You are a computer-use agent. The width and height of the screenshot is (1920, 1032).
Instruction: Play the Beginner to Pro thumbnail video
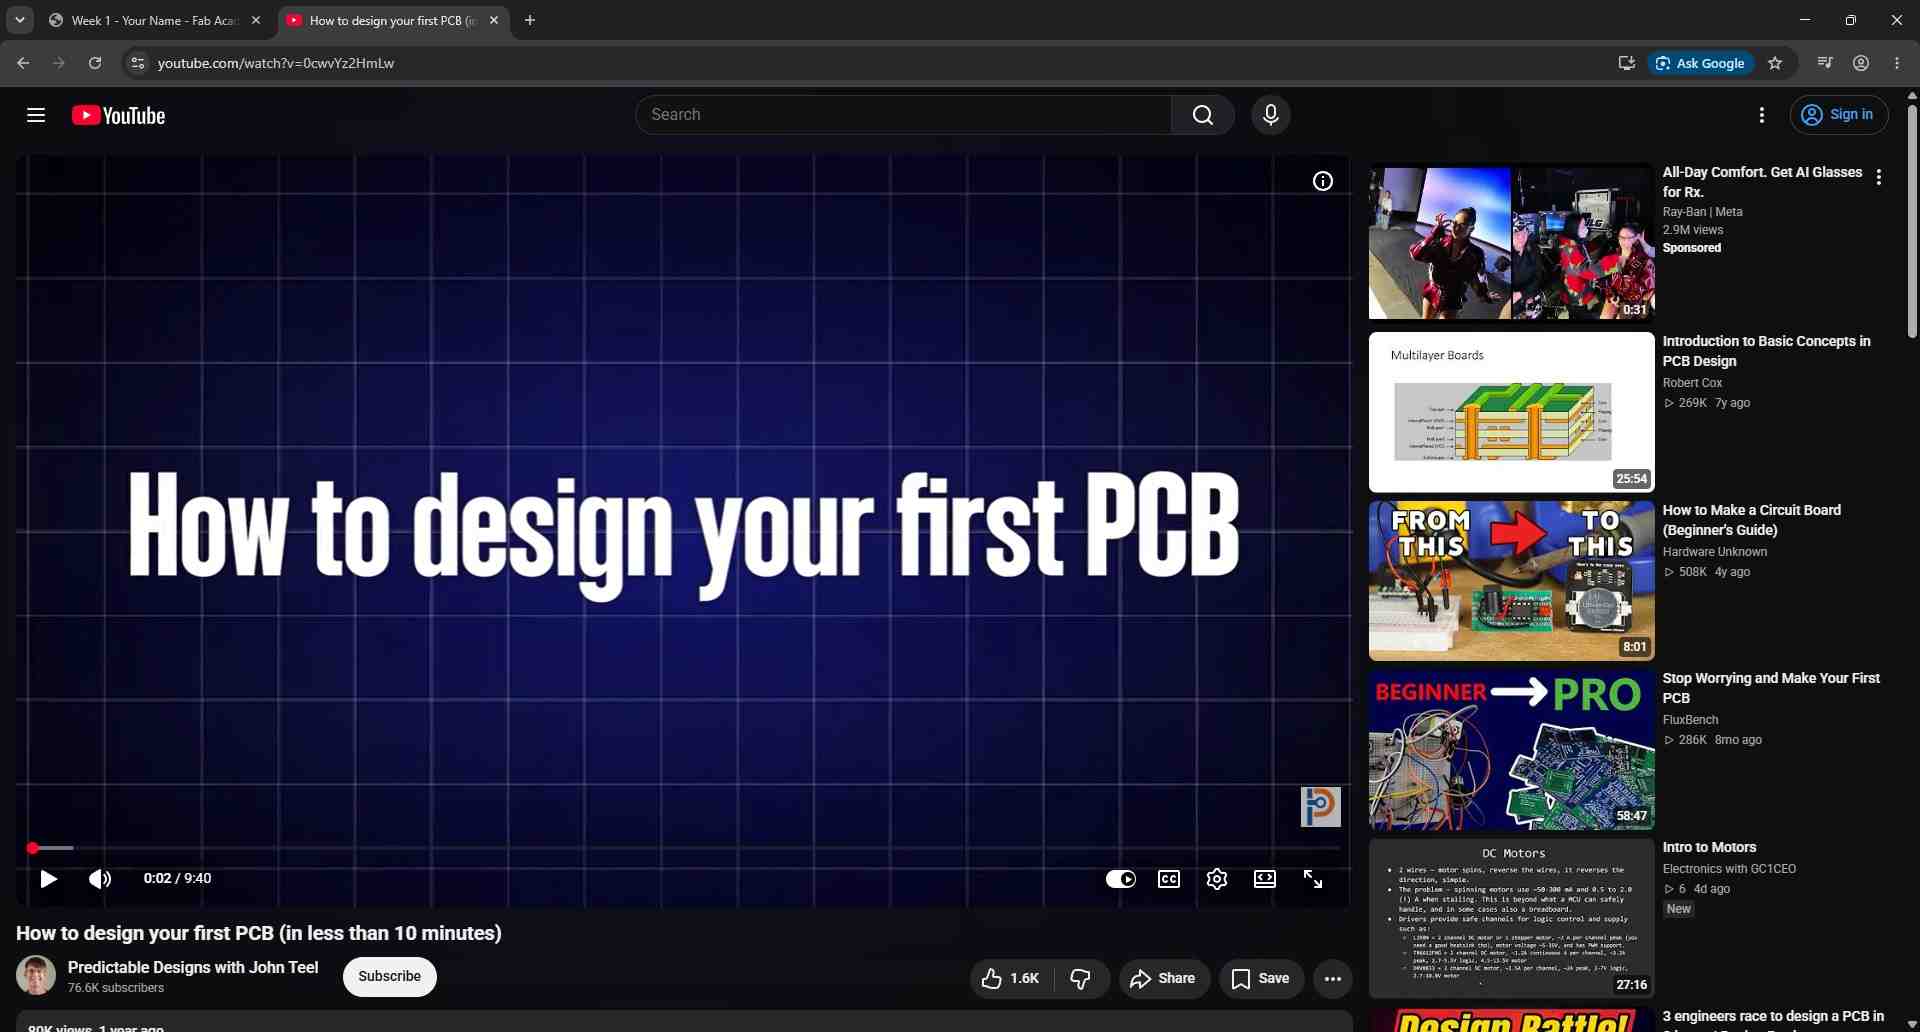click(1512, 750)
